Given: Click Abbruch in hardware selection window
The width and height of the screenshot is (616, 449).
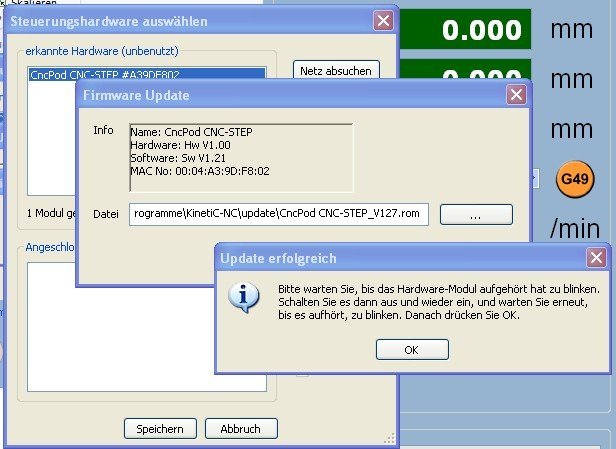Looking at the screenshot, I should coord(241,429).
